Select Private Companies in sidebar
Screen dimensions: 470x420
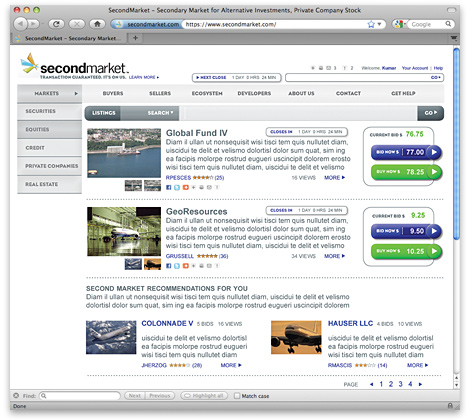pos(50,166)
